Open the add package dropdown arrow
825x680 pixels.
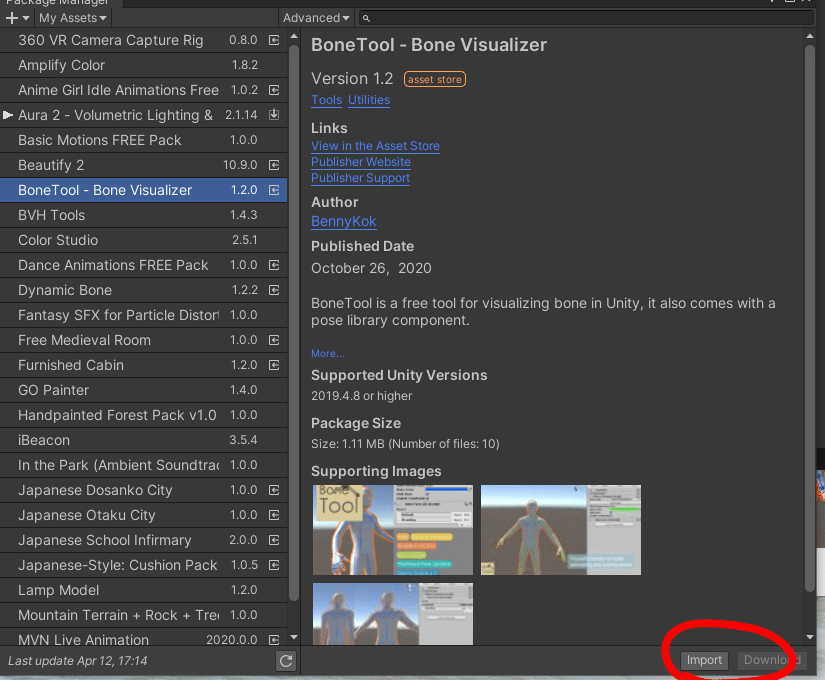(26, 18)
